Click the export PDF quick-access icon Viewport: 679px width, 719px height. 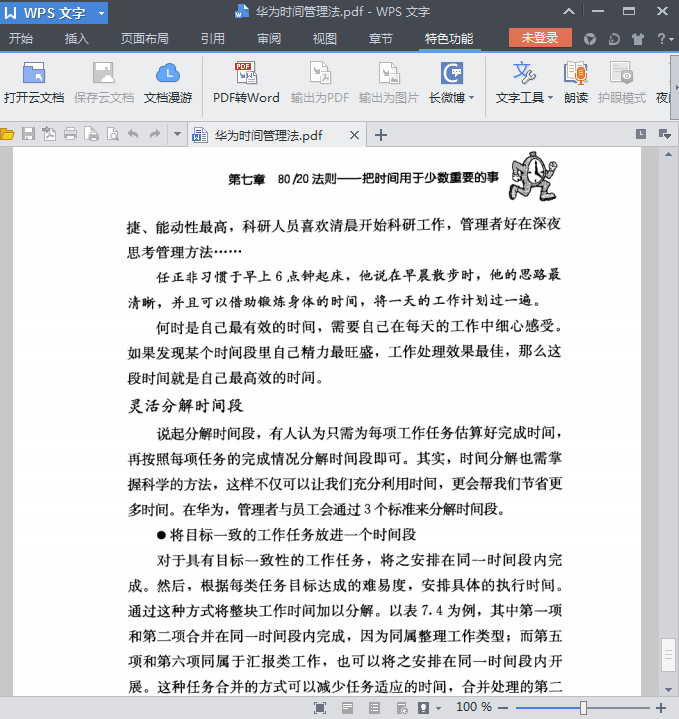(49, 134)
